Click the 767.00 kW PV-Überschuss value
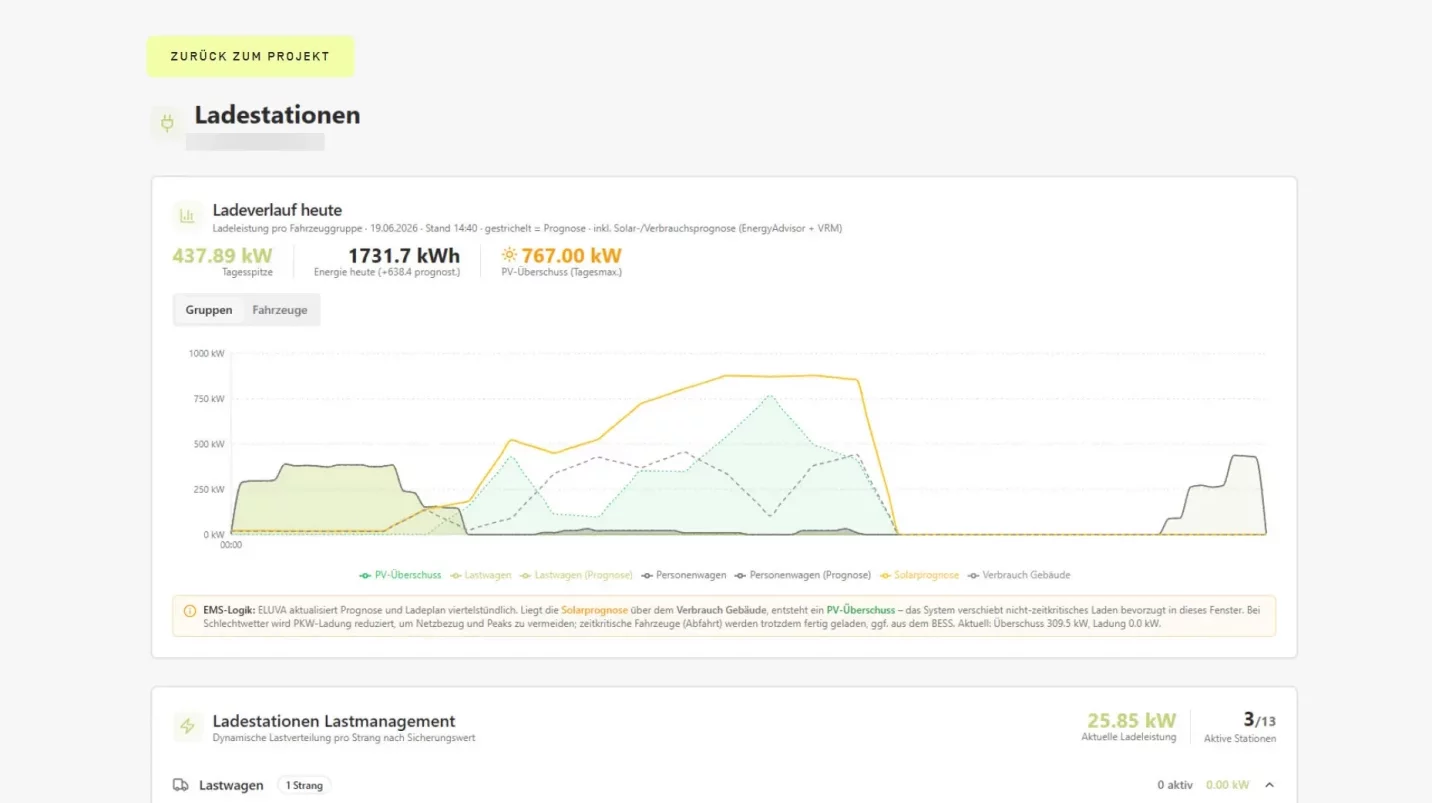The height and width of the screenshot is (803, 1432). (571, 255)
